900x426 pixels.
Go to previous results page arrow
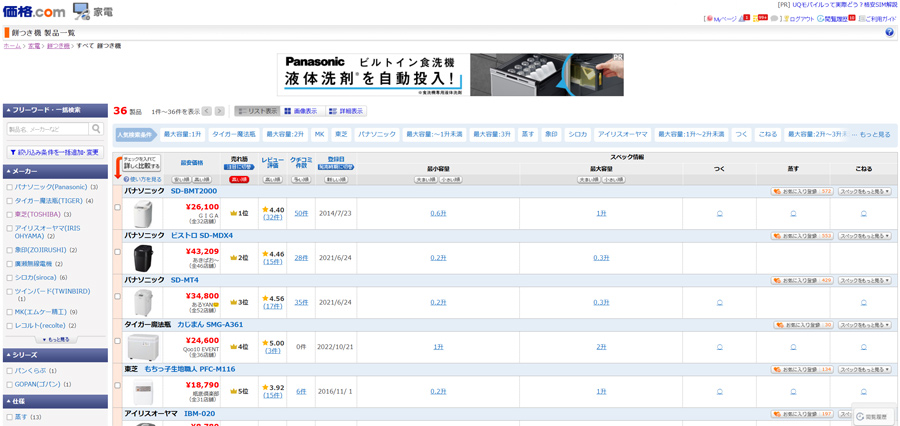tap(207, 111)
